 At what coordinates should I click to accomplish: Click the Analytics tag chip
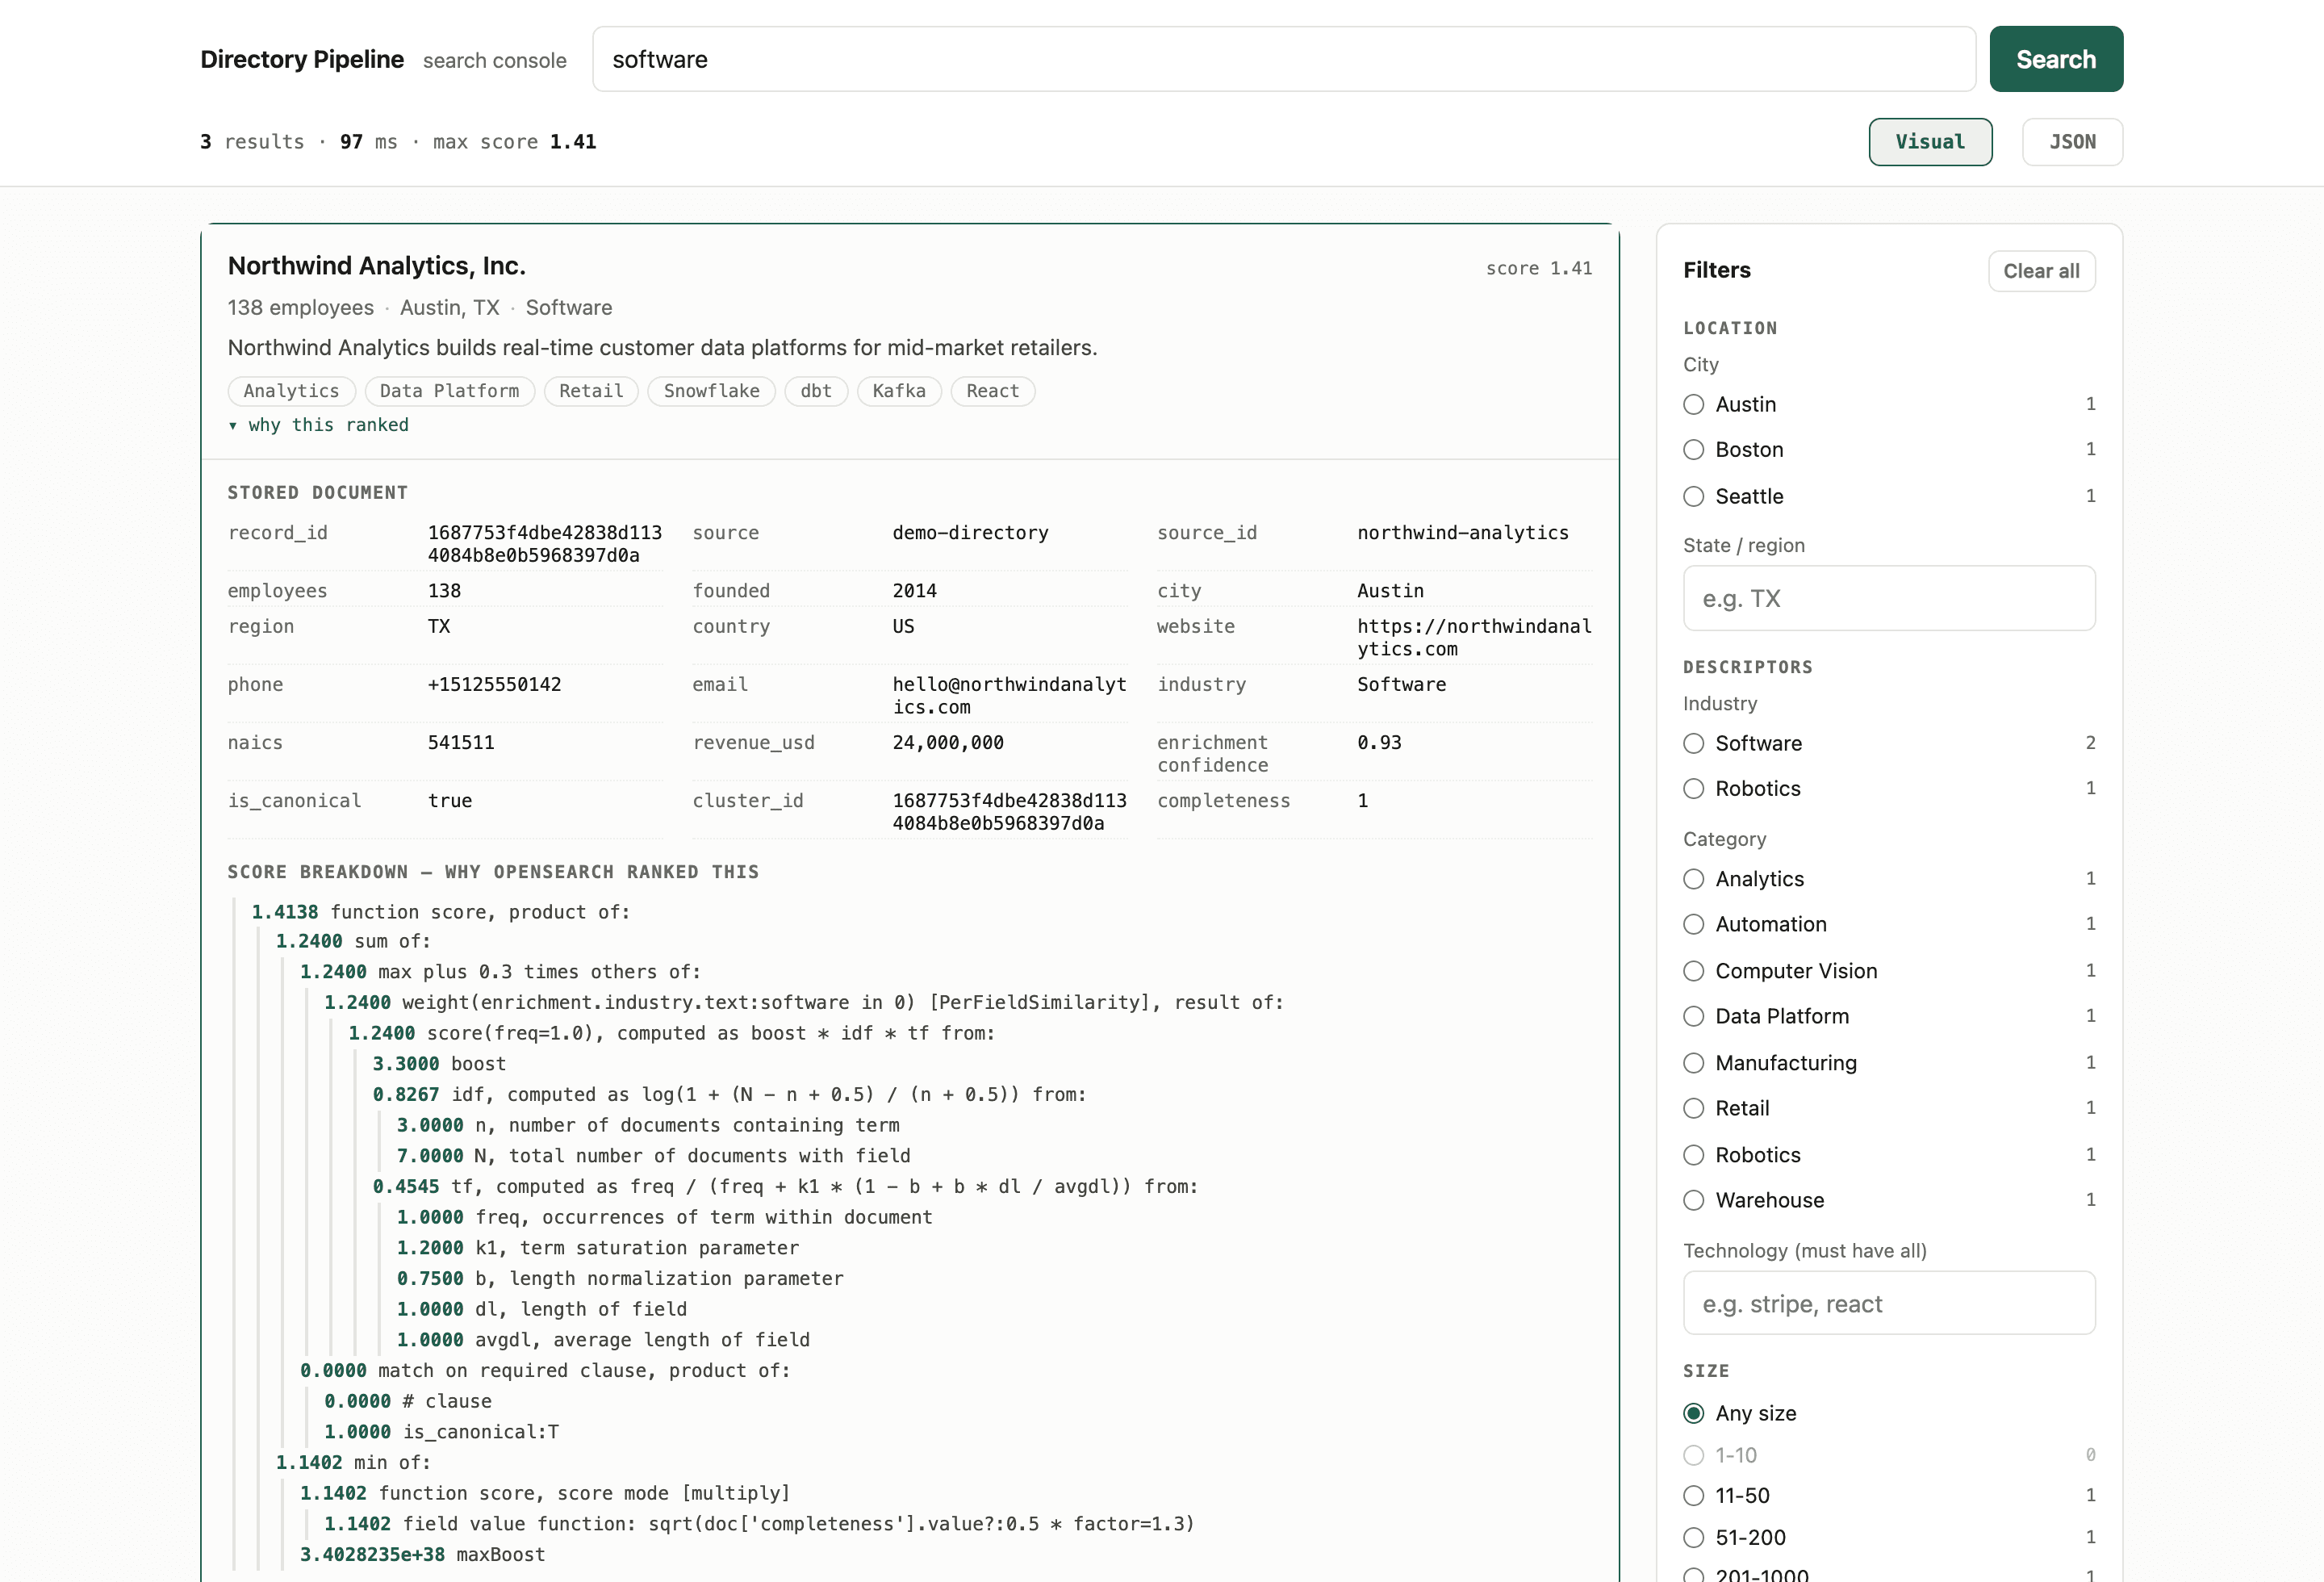291,391
